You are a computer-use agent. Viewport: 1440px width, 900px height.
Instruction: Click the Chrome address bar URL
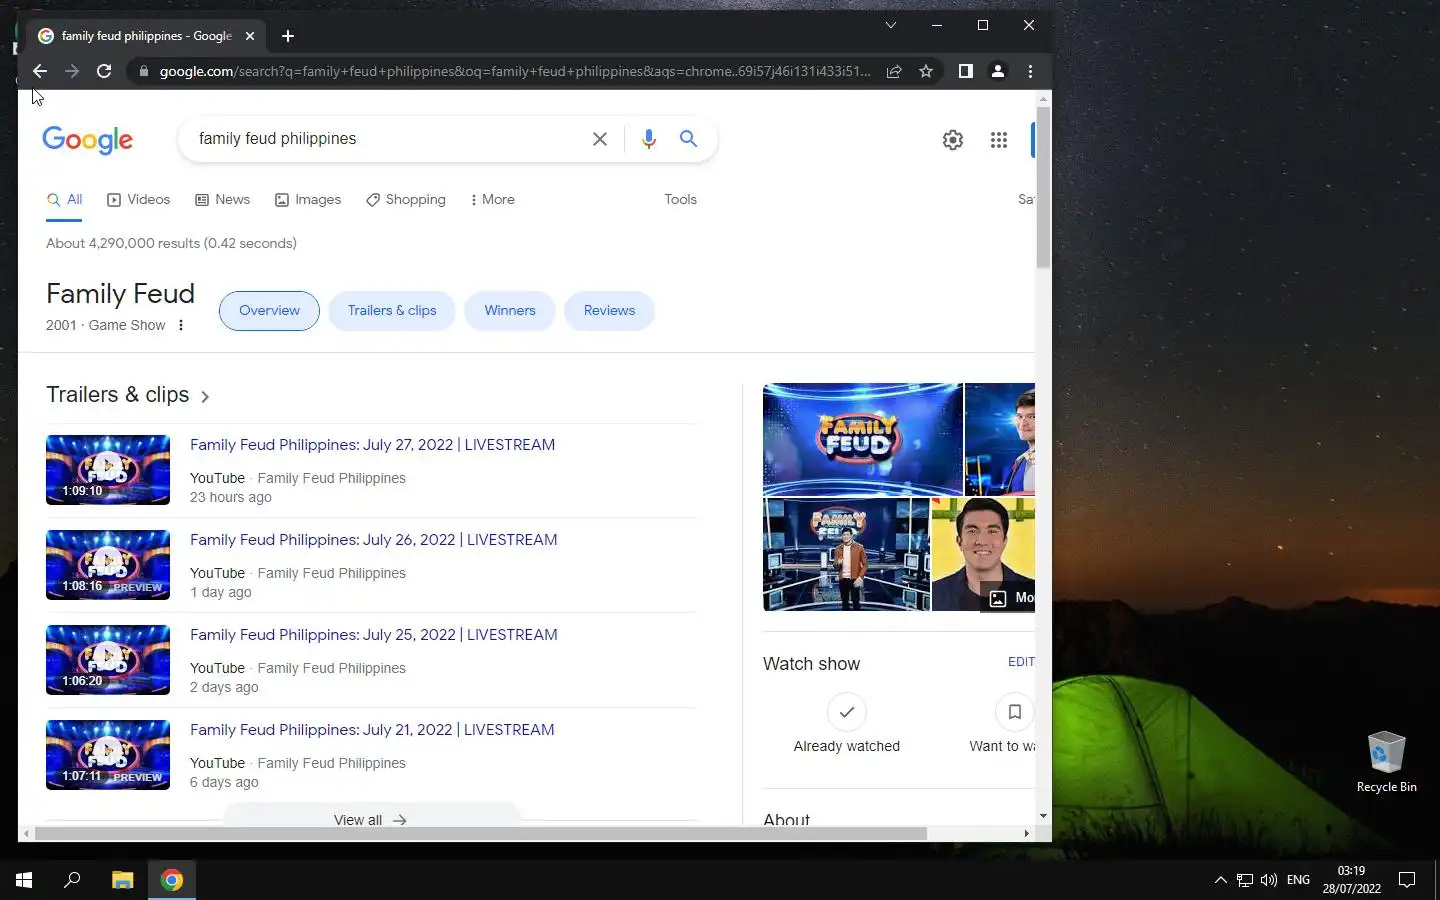coord(515,71)
